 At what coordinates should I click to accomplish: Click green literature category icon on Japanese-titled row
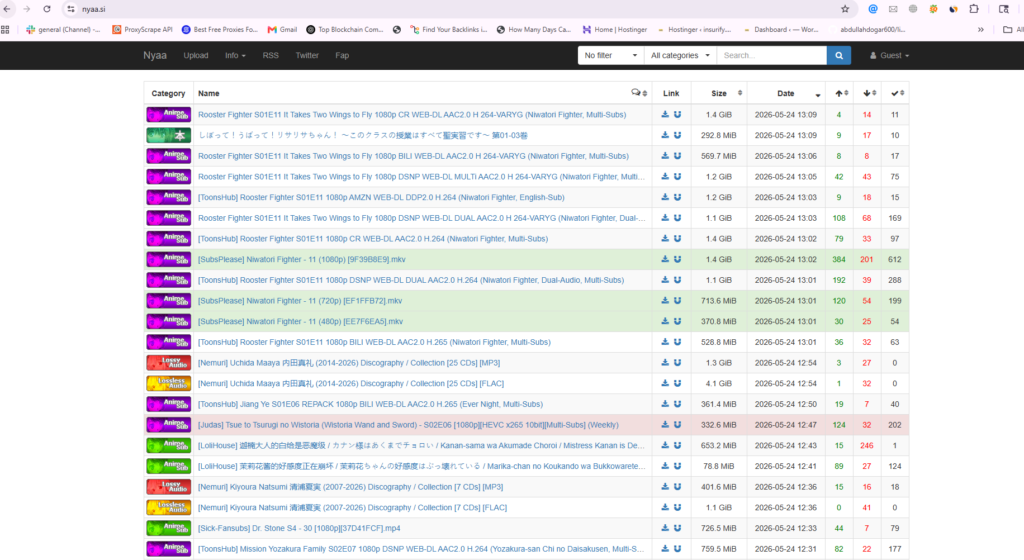(168, 135)
